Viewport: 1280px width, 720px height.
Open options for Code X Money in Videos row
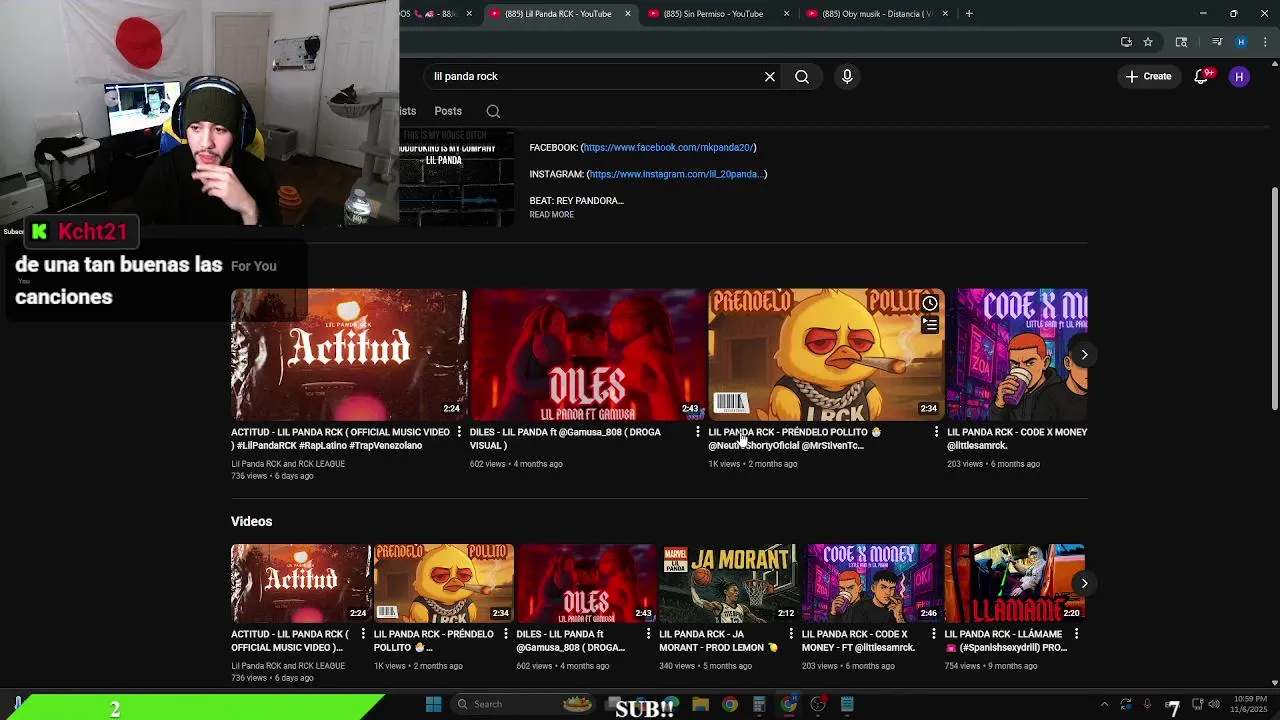pyautogui.click(x=934, y=634)
